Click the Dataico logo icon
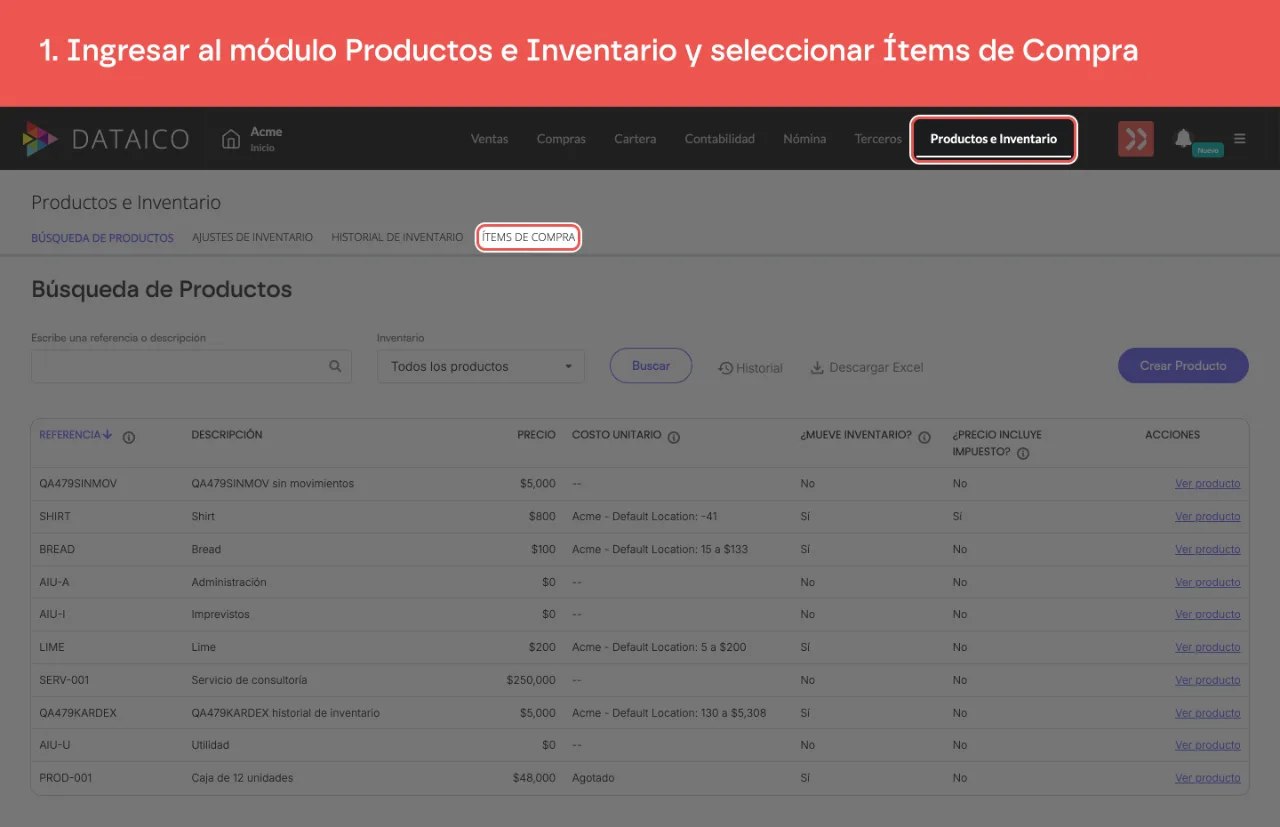Screen dimensions: 1280x827 pos(40,139)
